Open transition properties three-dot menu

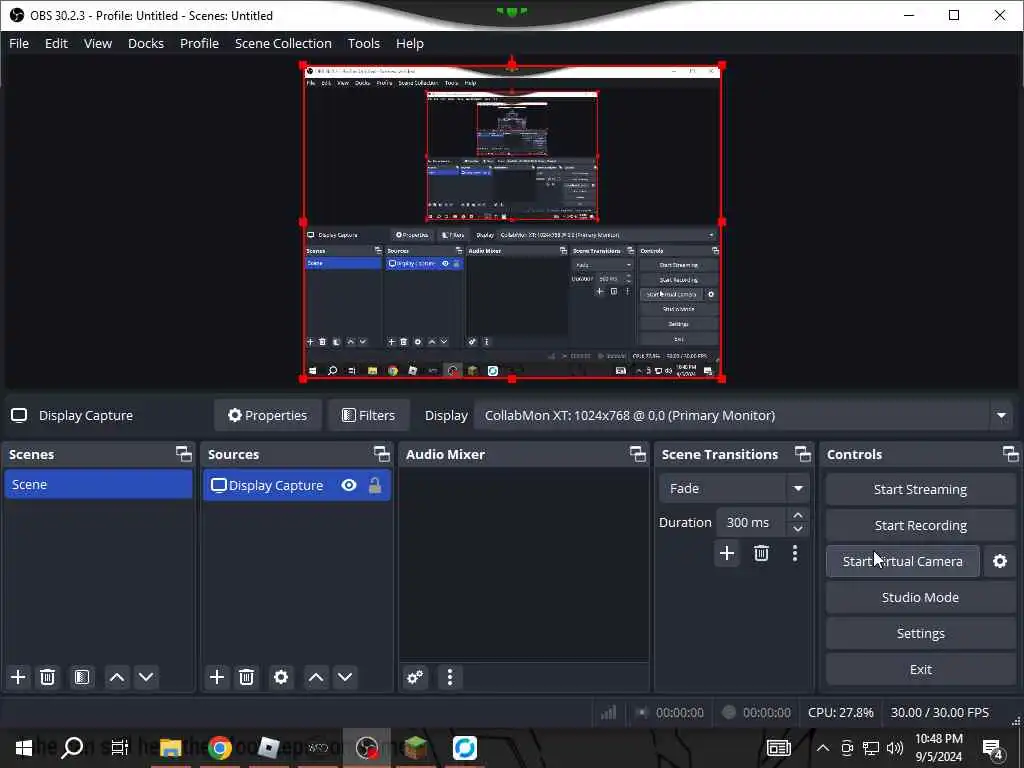(795, 554)
